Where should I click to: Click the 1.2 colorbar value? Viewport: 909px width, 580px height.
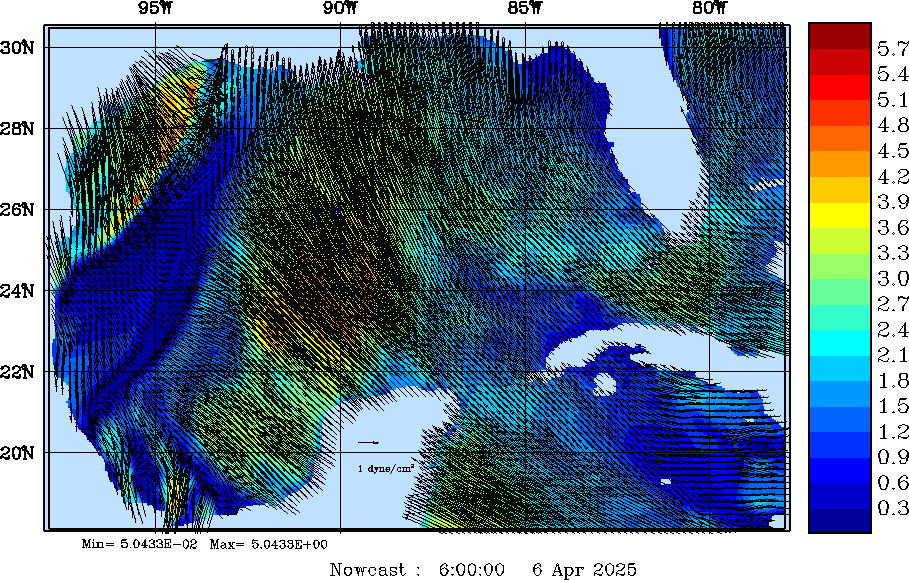[x=893, y=432]
